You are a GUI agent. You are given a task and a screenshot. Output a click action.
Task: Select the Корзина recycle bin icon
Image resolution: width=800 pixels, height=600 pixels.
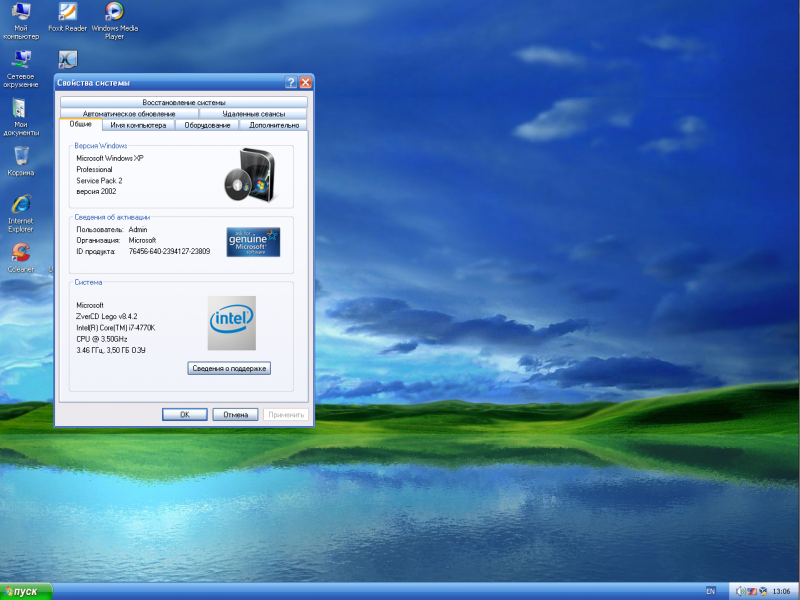click(21, 161)
